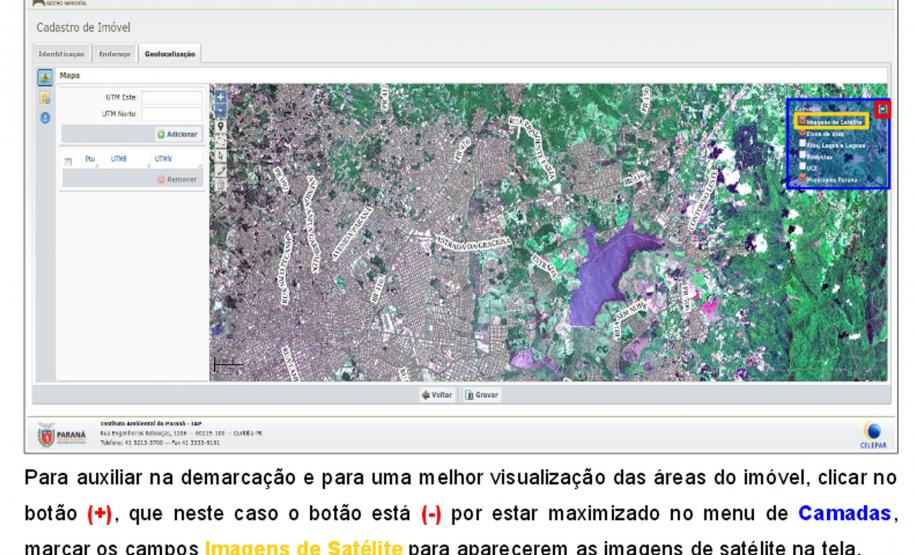Open the blue help icon in left sidebar
The height and width of the screenshot is (555, 915).
45,118
